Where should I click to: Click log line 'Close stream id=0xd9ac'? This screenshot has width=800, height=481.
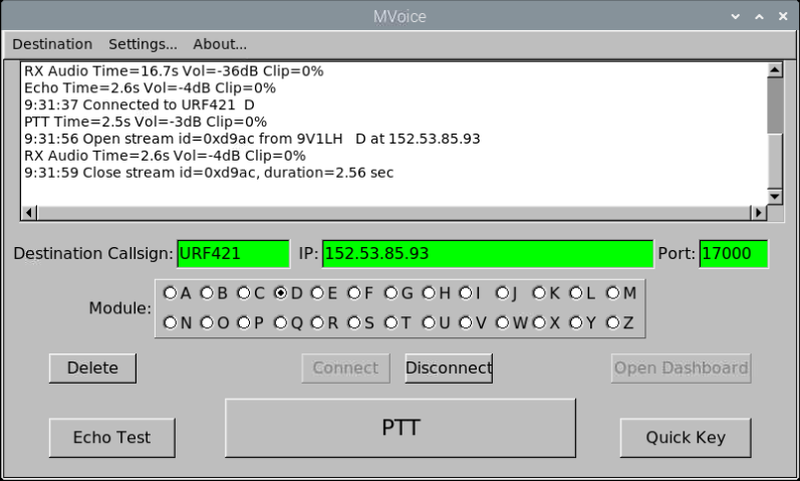pyautogui.click(x=209, y=172)
